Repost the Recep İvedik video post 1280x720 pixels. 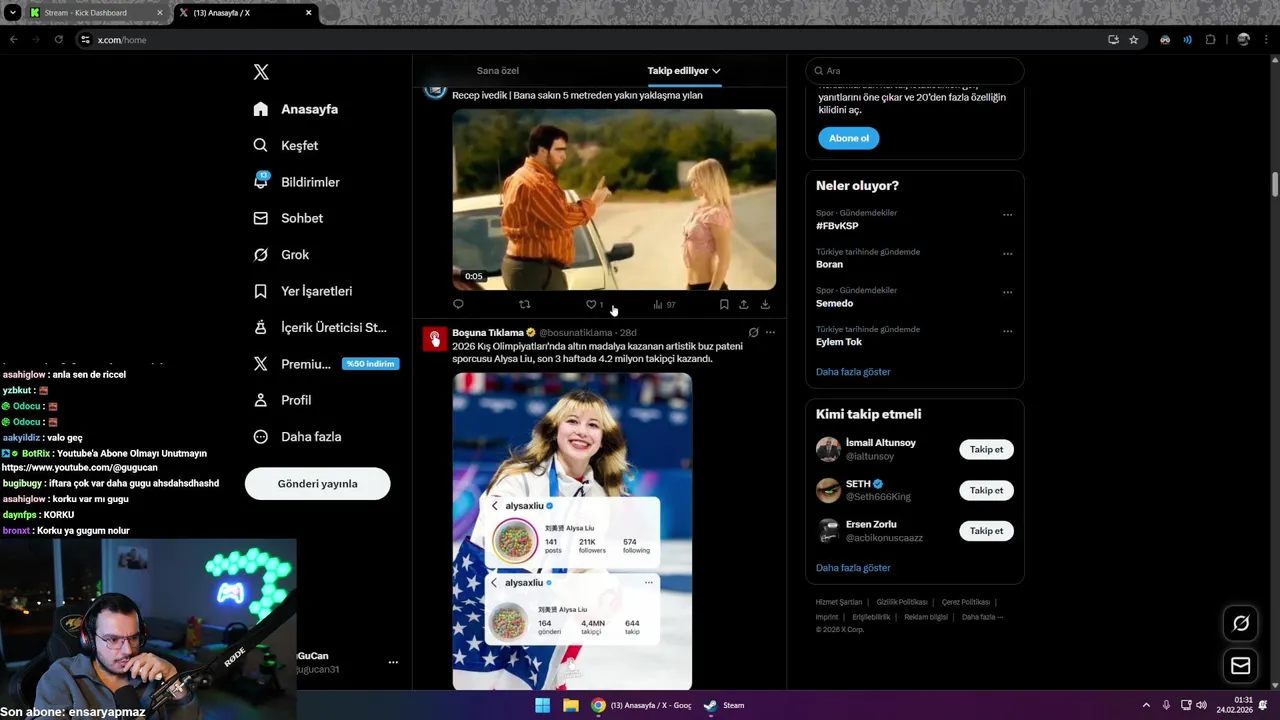[x=524, y=304]
